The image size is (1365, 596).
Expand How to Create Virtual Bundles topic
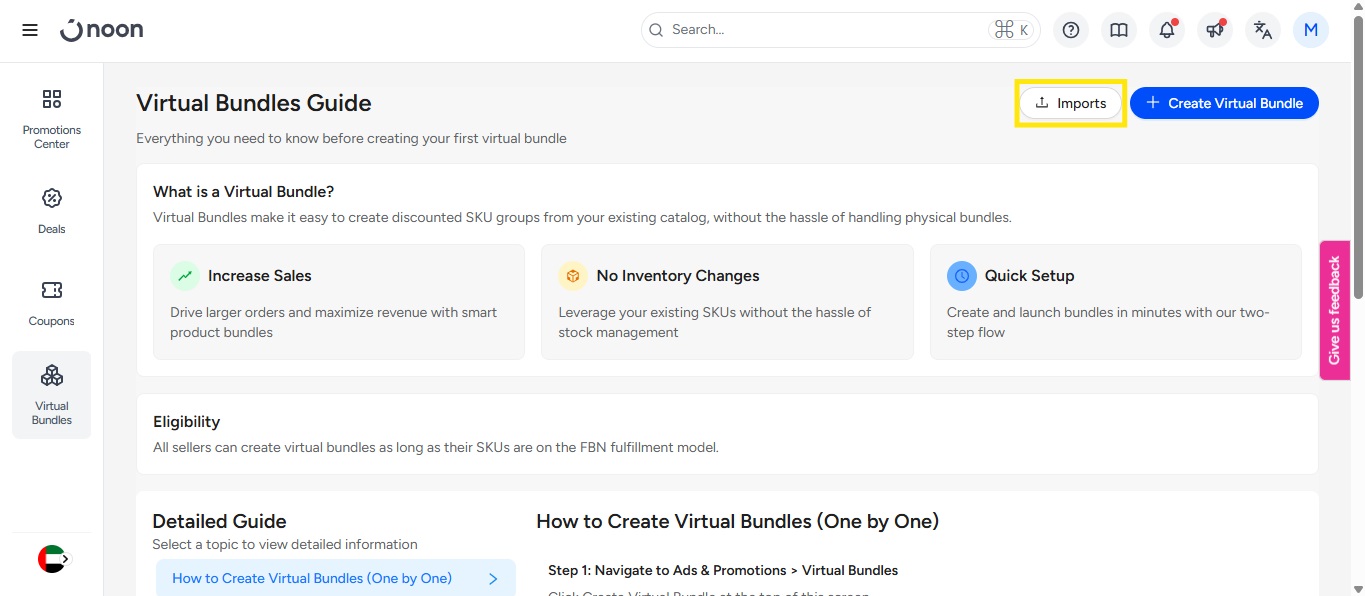coord(335,578)
